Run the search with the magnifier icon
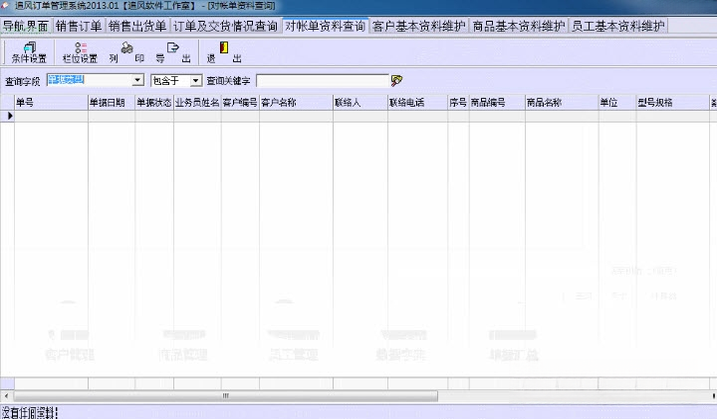The height and width of the screenshot is (419, 717). pyautogui.click(x=396, y=81)
